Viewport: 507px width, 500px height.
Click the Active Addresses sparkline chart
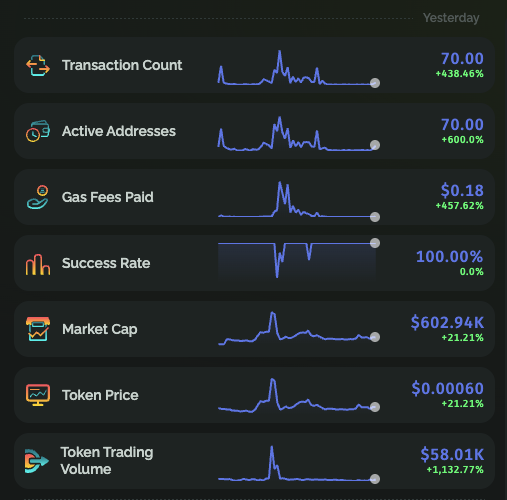tap(299, 133)
